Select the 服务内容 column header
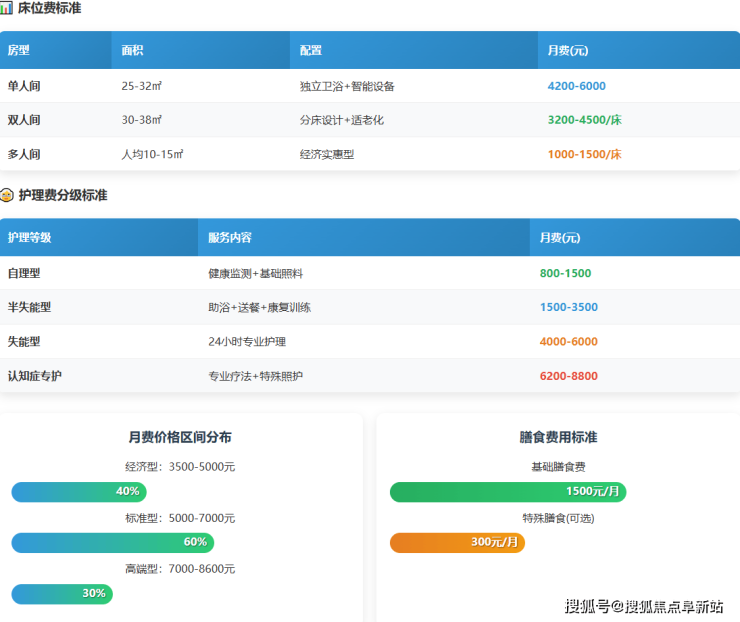740x622 pixels. coord(230,238)
